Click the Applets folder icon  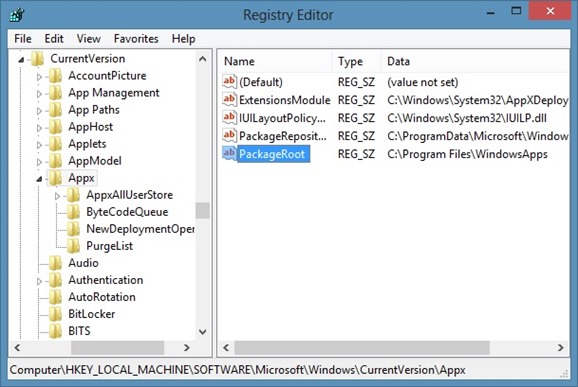tap(56, 144)
